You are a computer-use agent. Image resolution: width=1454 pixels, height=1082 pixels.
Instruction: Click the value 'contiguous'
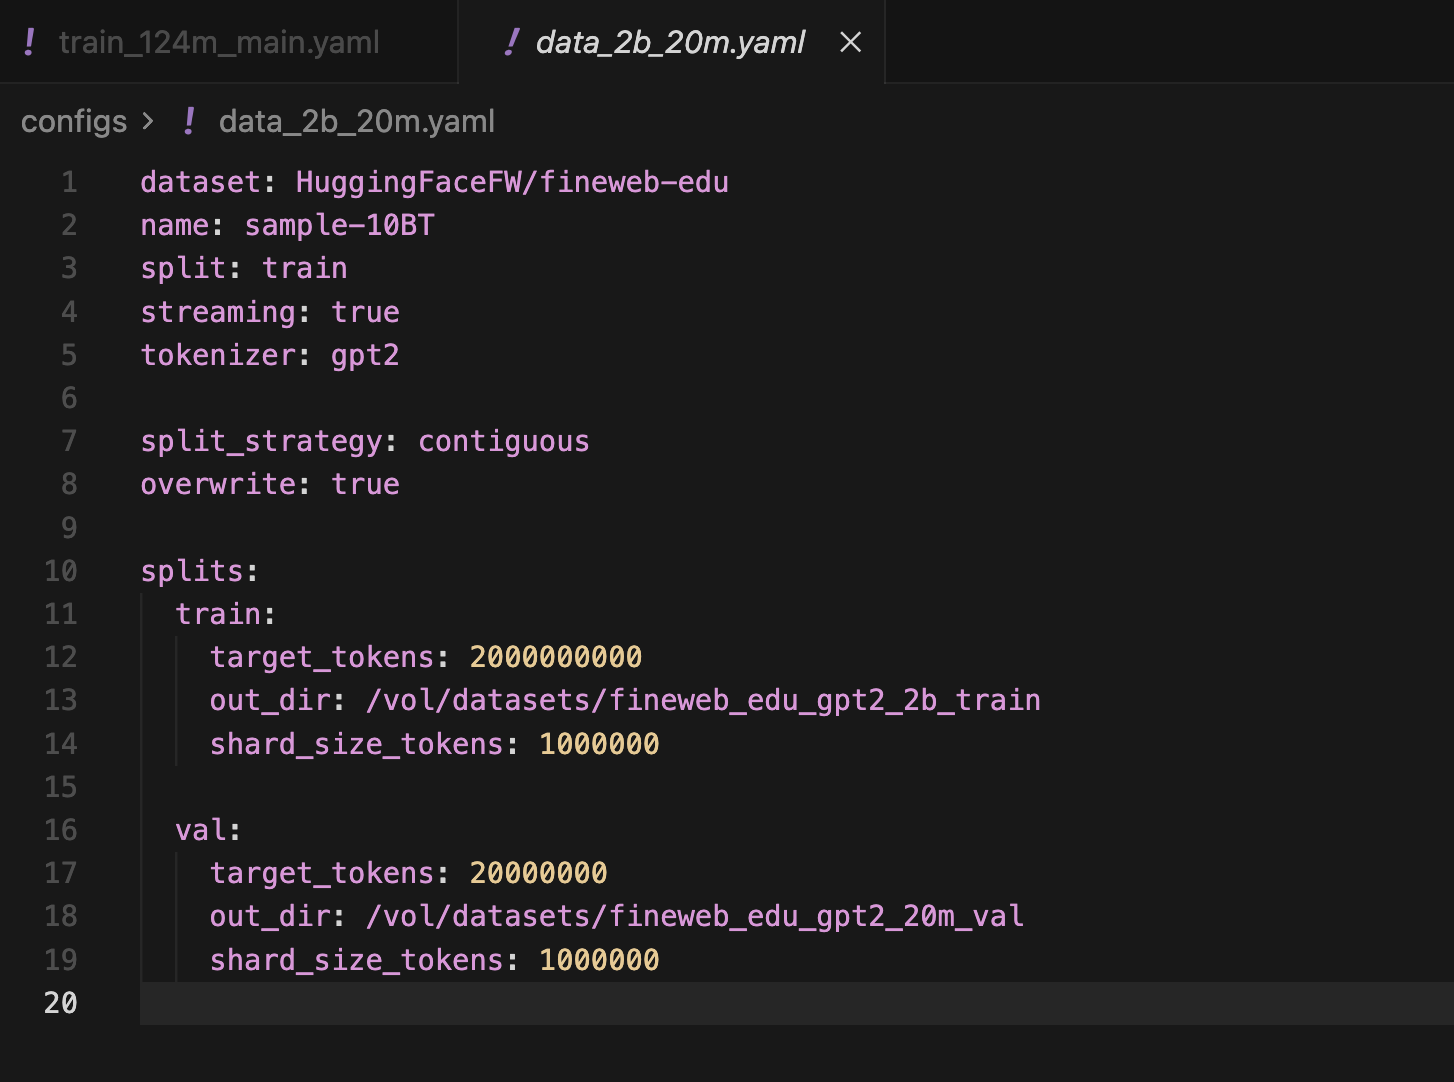tap(504, 441)
